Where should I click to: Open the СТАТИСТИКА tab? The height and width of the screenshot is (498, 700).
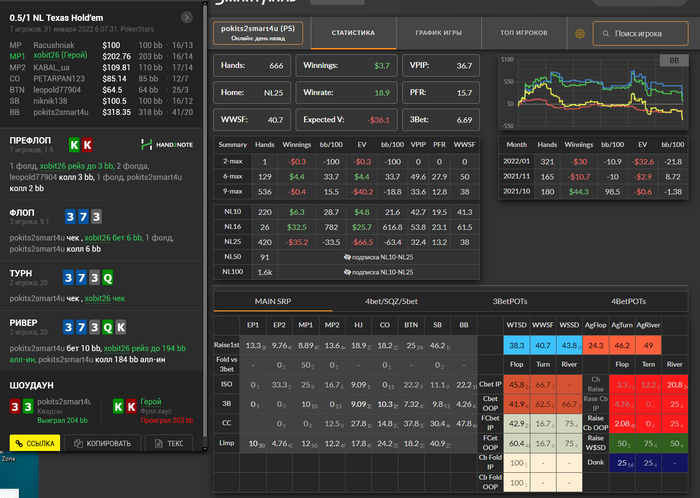coord(353,33)
